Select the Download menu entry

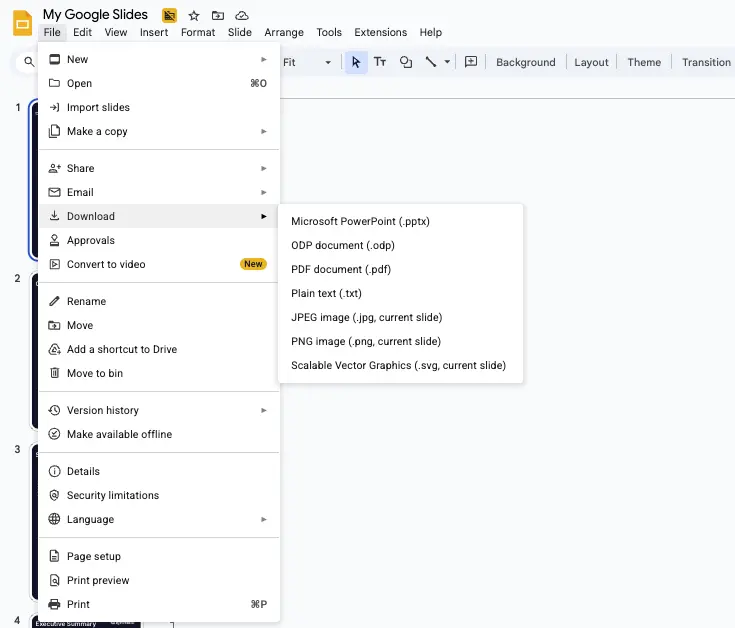click(159, 217)
